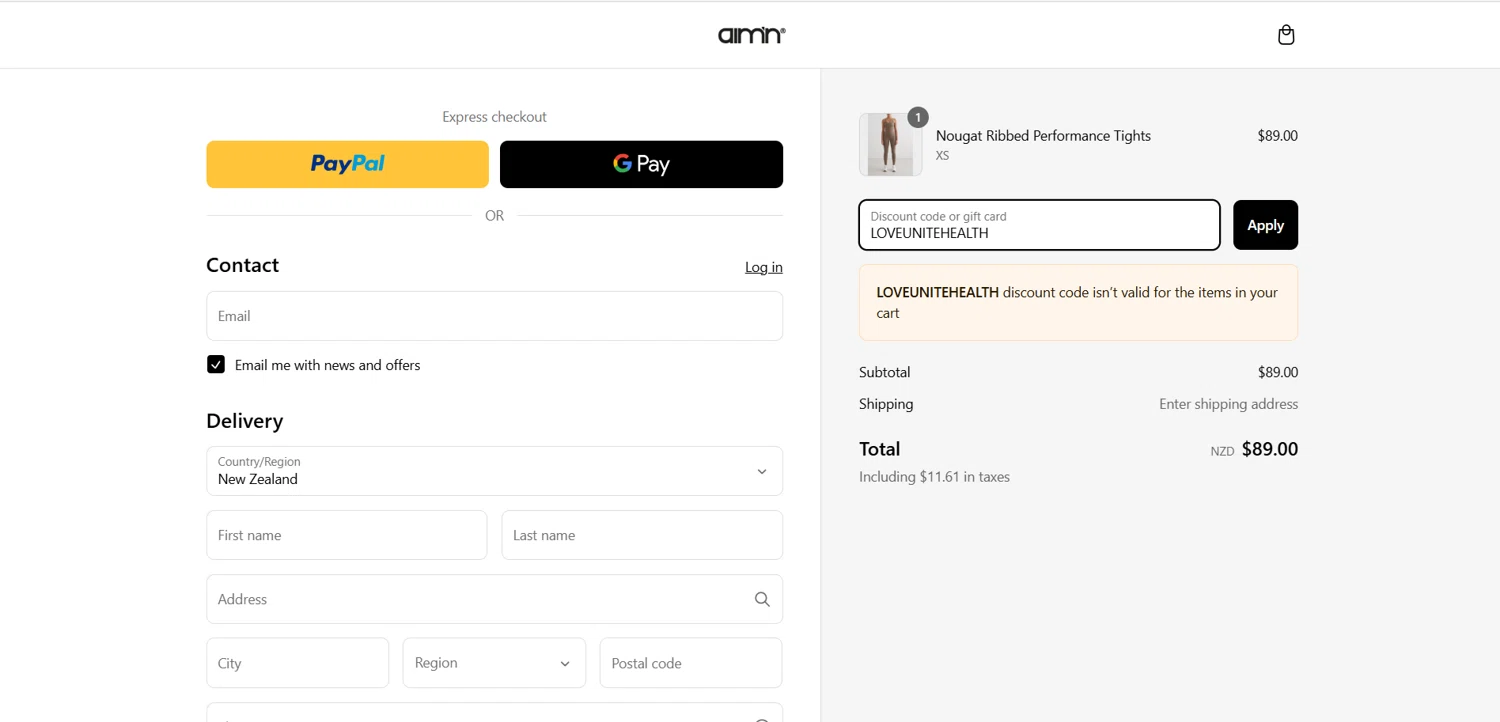The width and height of the screenshot is (1500, 722).
Task: Click the Subtotal label
Action: [x=884, y=372]
